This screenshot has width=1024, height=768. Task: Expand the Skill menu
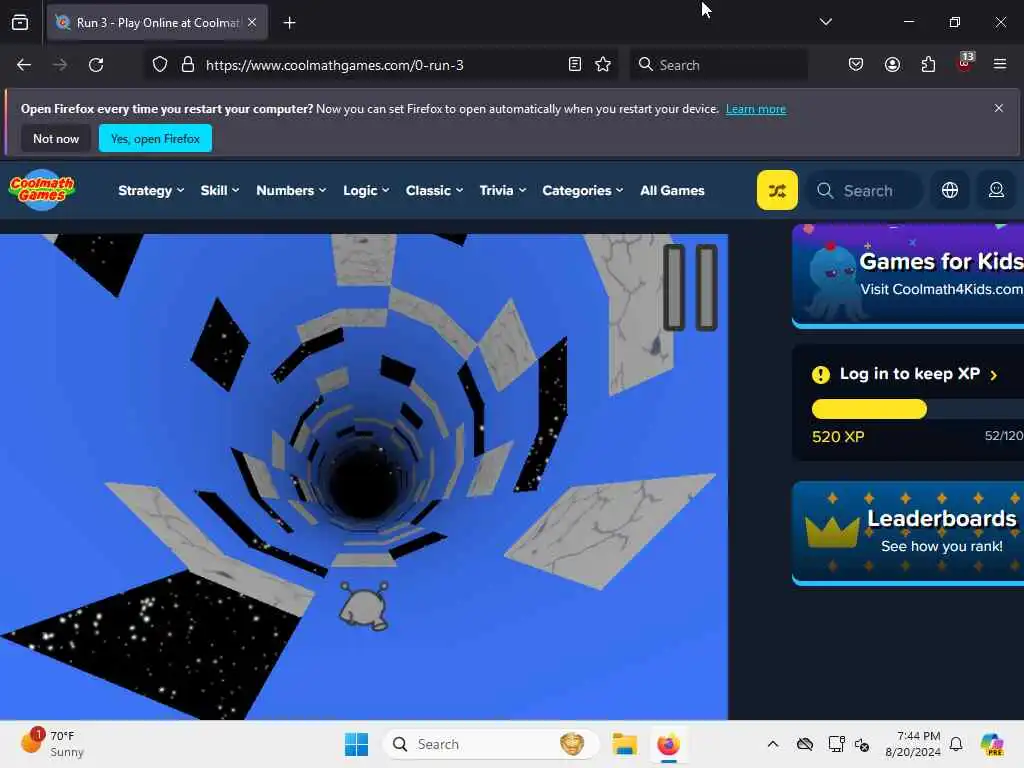coord(220,190)
